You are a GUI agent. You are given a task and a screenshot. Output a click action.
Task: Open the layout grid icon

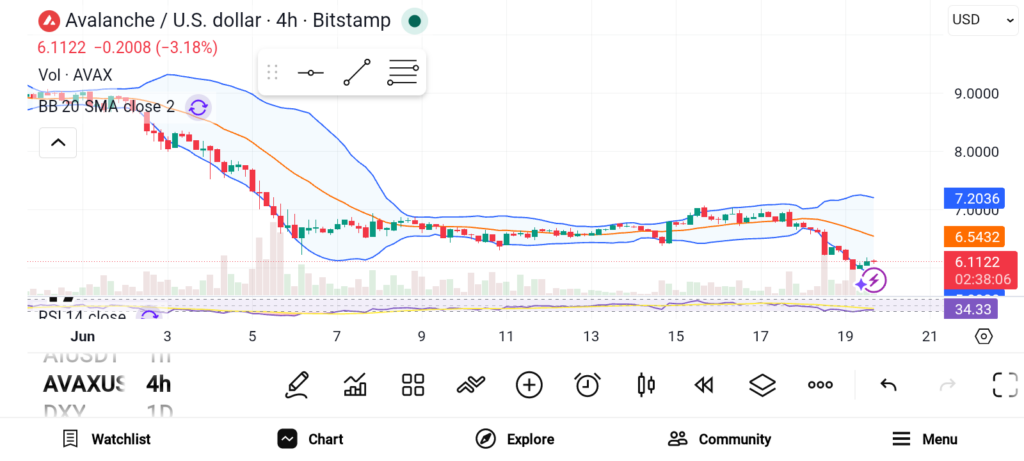413,385
